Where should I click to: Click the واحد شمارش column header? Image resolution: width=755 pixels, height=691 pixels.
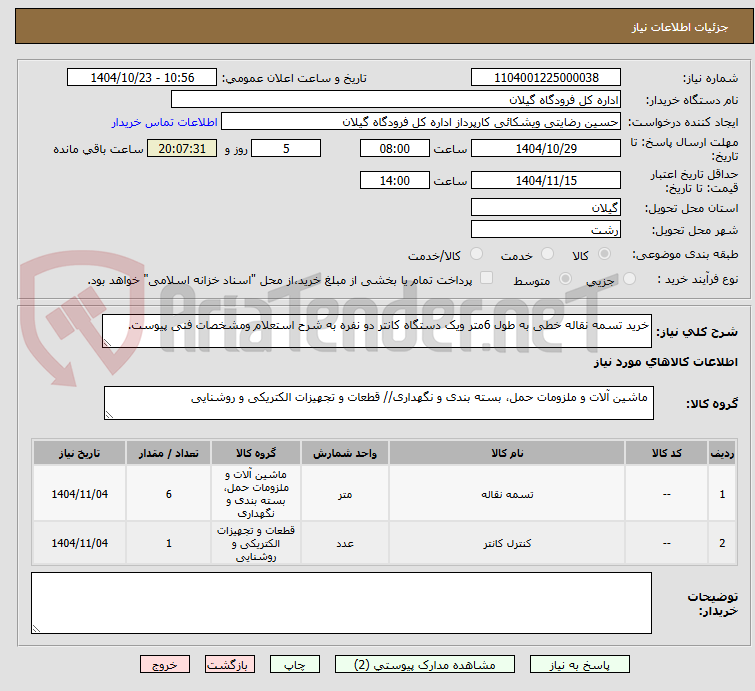click(x=345, y=453)
